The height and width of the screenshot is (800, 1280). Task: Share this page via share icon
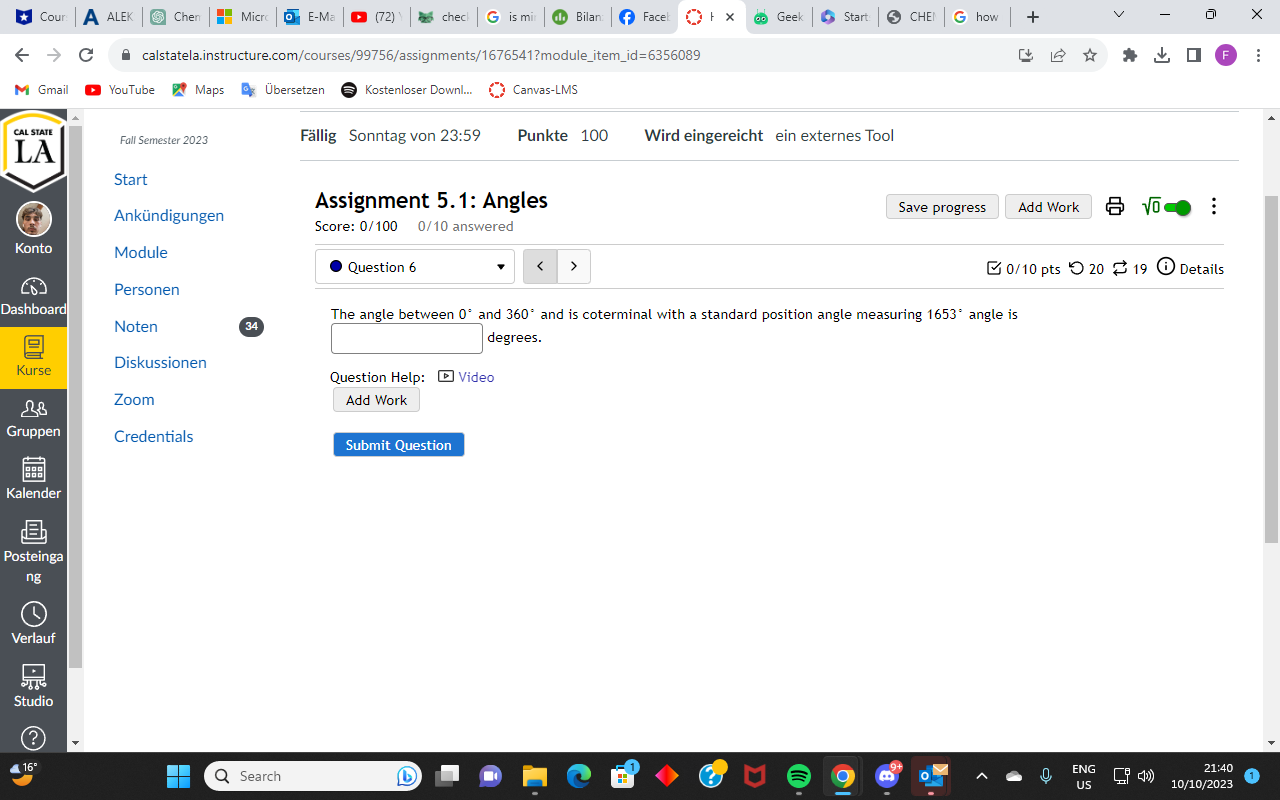pos(1058,55)
